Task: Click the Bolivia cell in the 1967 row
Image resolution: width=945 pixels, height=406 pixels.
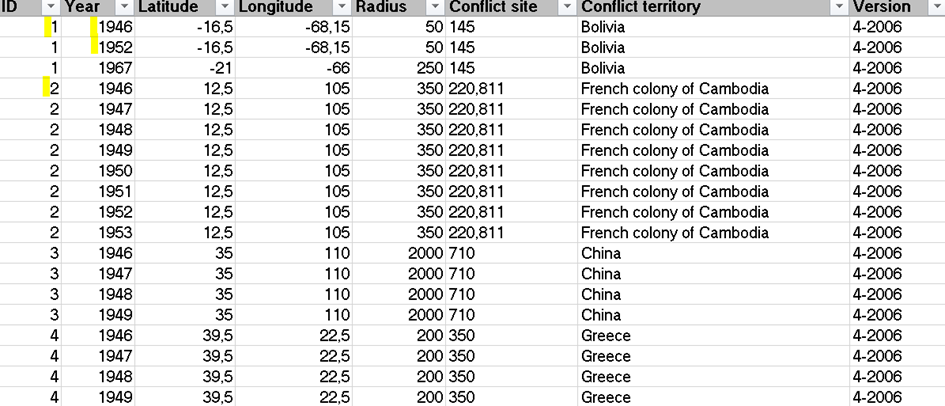Action: (714, 68)
